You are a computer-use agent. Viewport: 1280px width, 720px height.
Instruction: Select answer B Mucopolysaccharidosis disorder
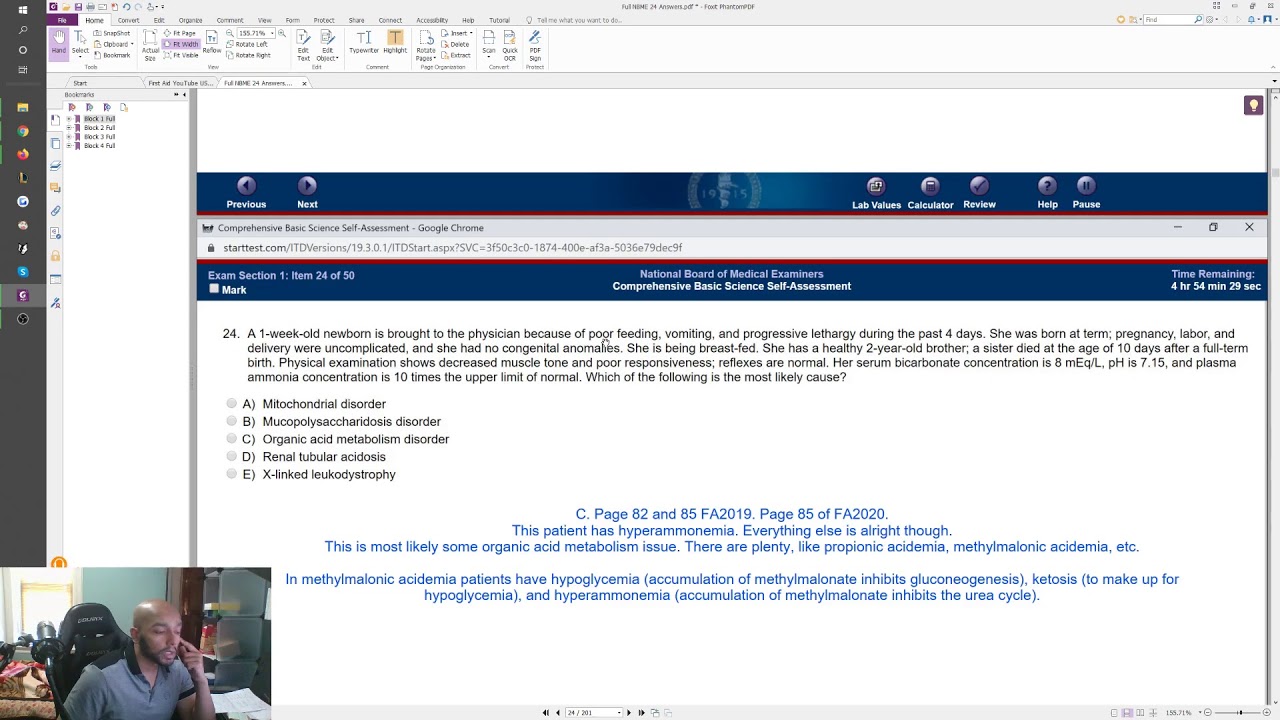coord(232,421)
